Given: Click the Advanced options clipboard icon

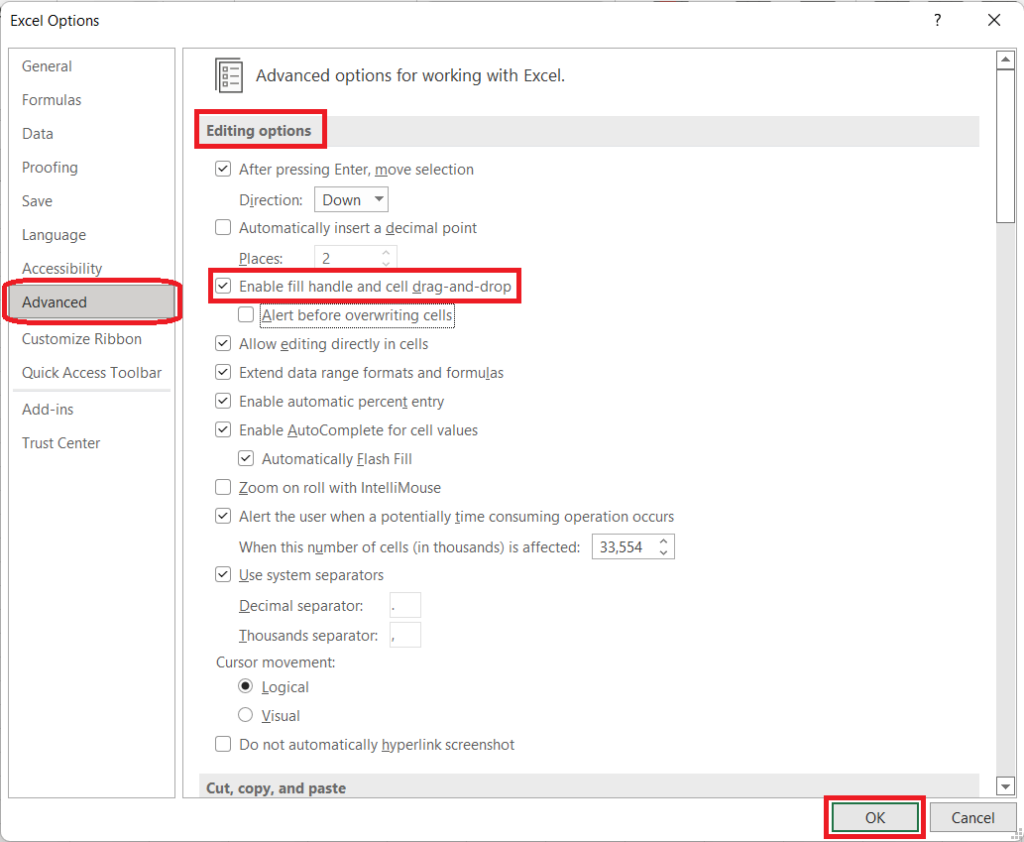Looking at the screenshot, I should coord(229,75).
